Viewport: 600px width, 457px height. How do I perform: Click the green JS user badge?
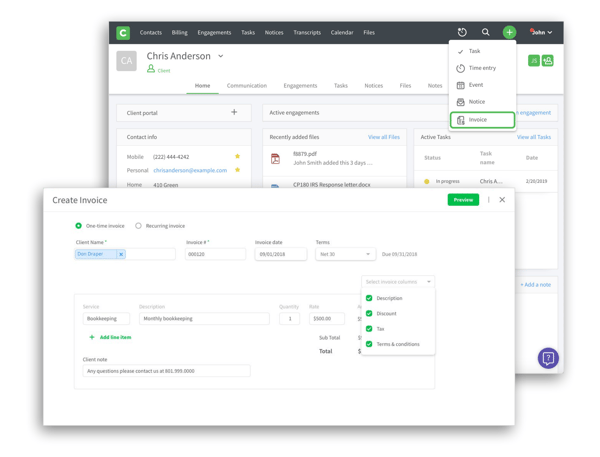pos(534,60)
